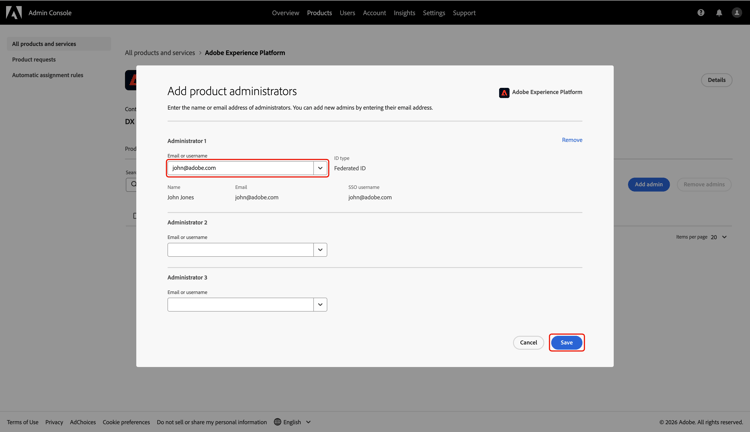Cancel the add administrators dialog
Image resolution: width=750 pixels, height=432 pixels.
coord(528,343)
